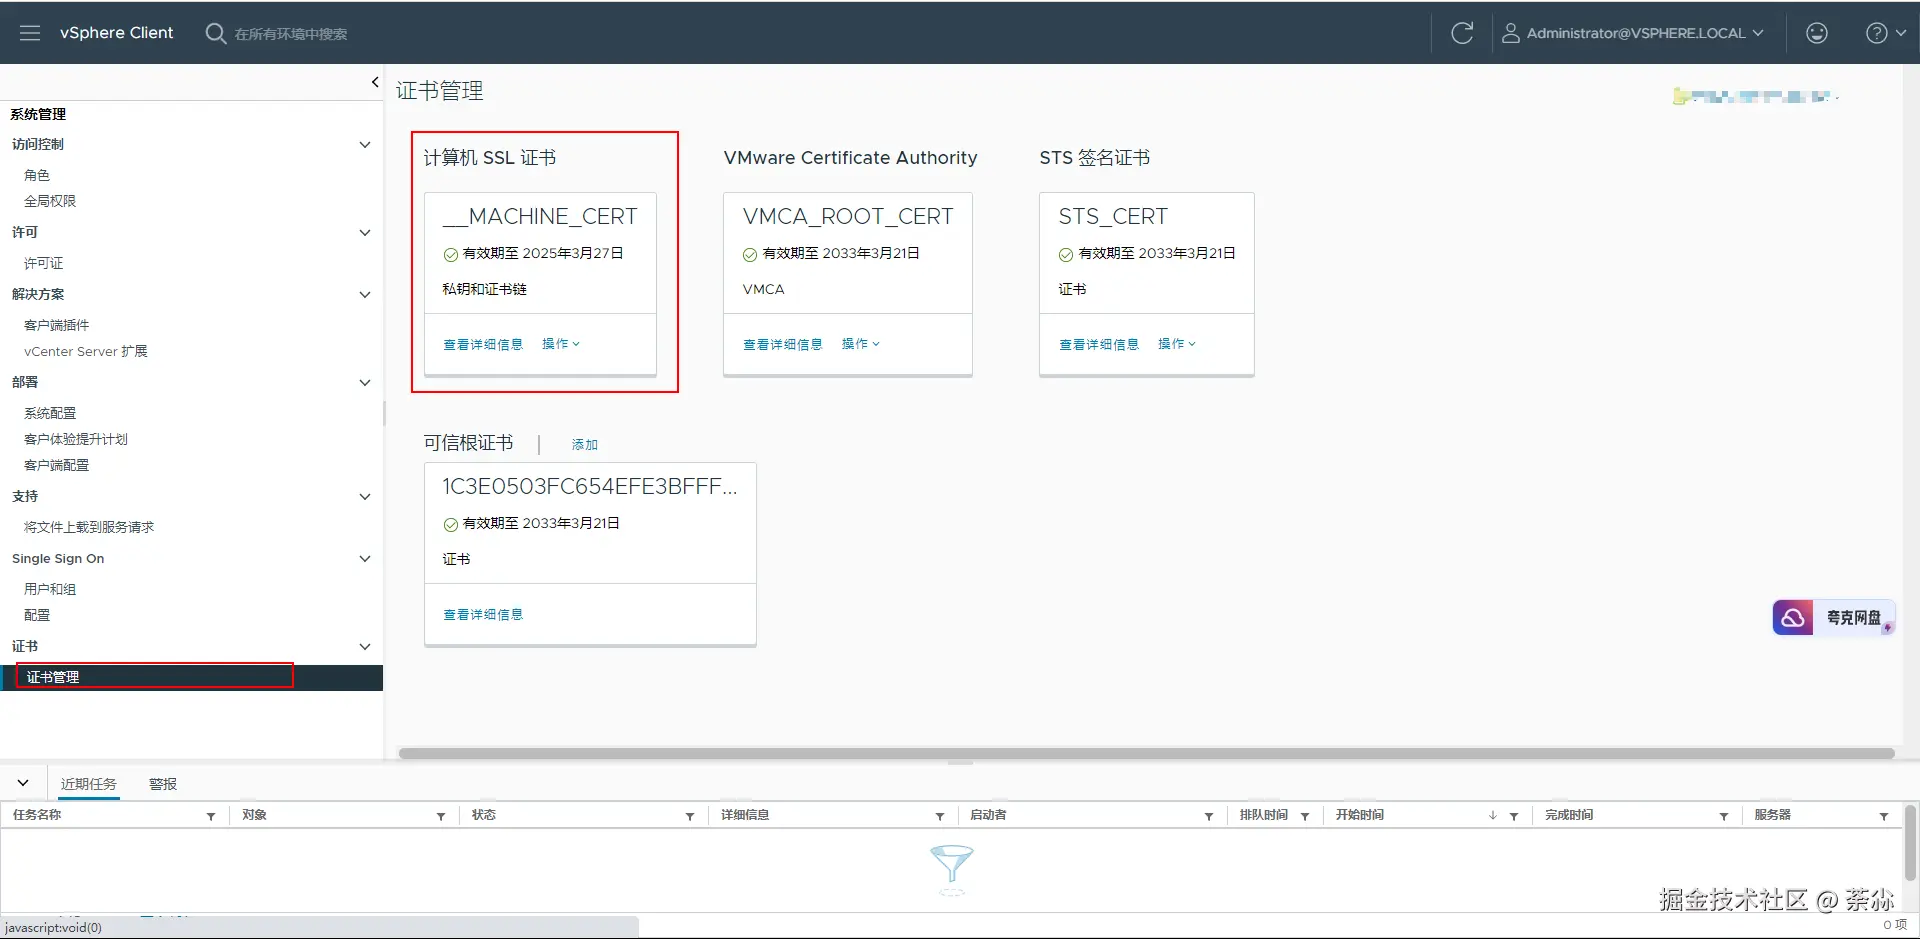Image resolution: width=1920 pixels, height=939 pixels.
Task: Select 全局权限 in the sidebar
Action: click(x=50, y=201)
